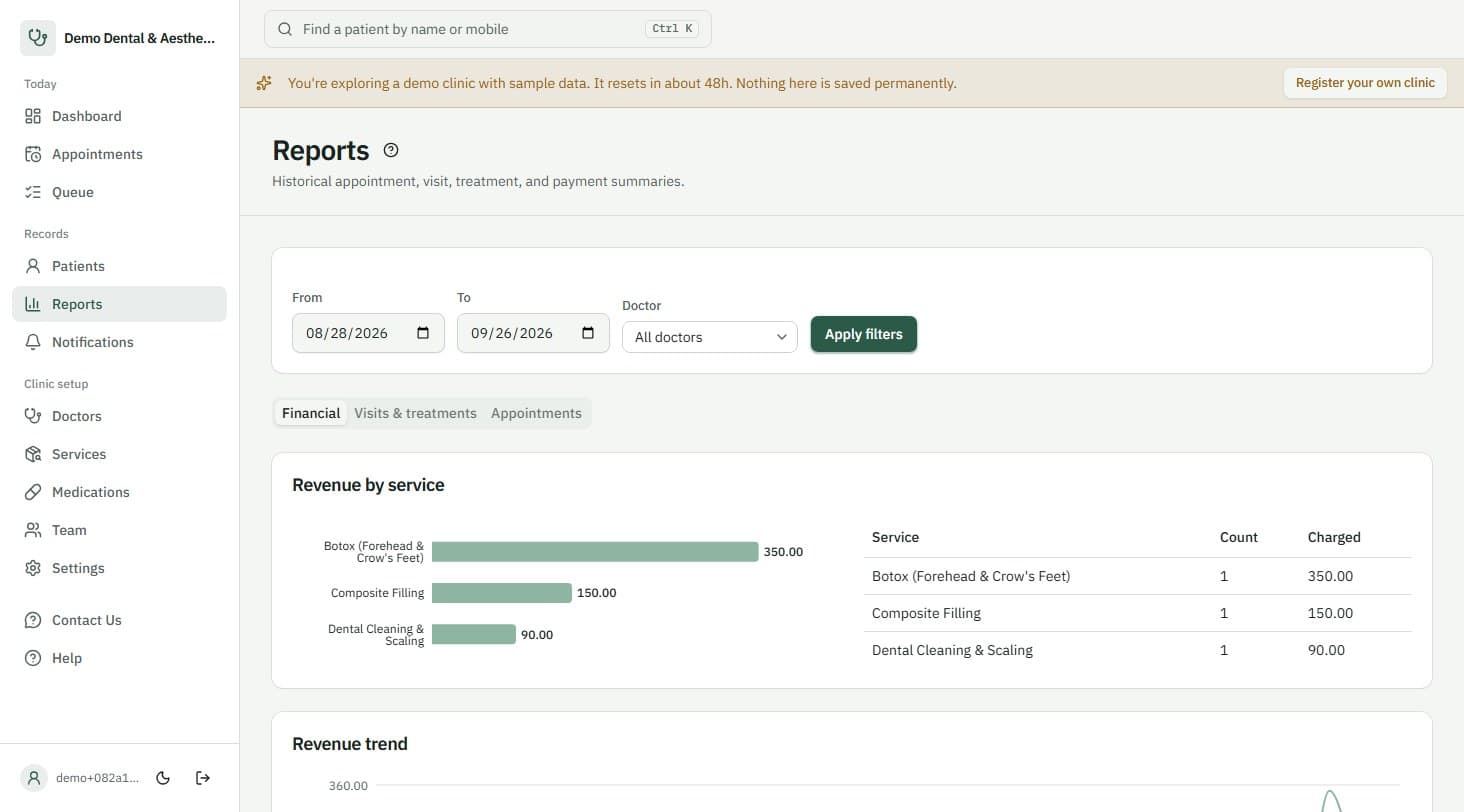The width and height of the screenshot is (1464, 812).
Task: Click the Contact Us question icon
Action: (33, 620)
